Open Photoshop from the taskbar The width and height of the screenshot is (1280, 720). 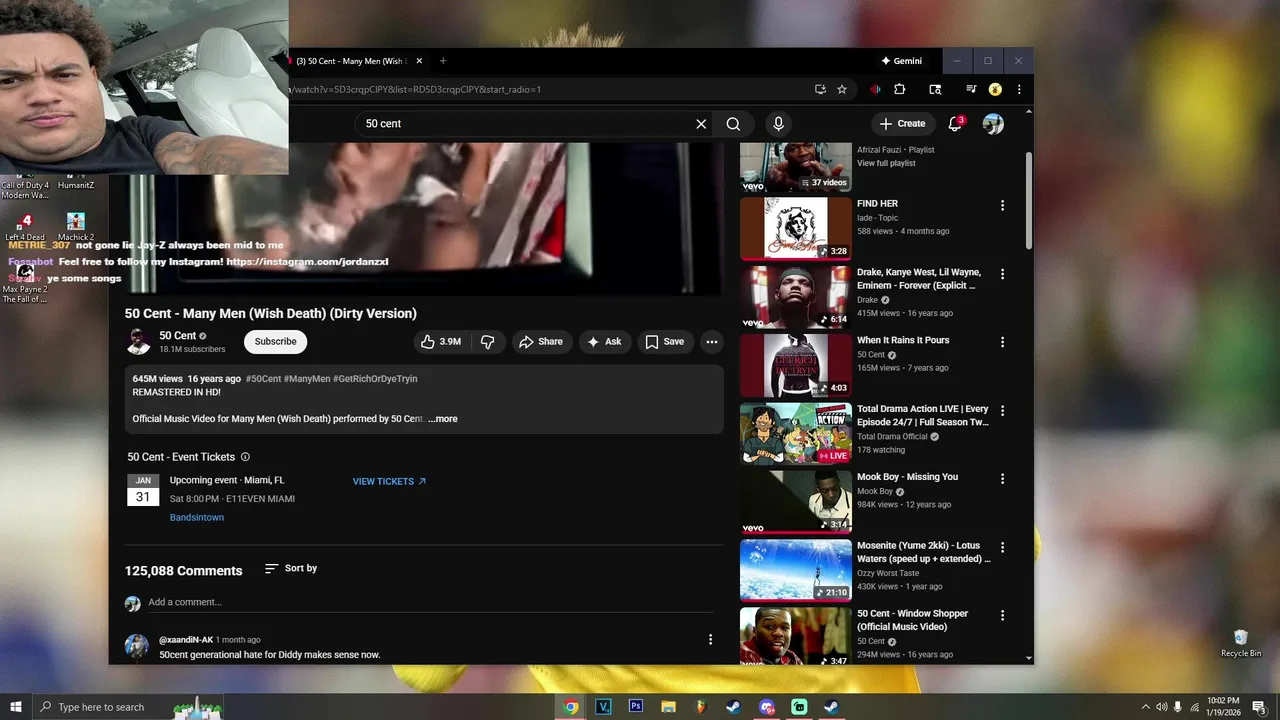635,707
